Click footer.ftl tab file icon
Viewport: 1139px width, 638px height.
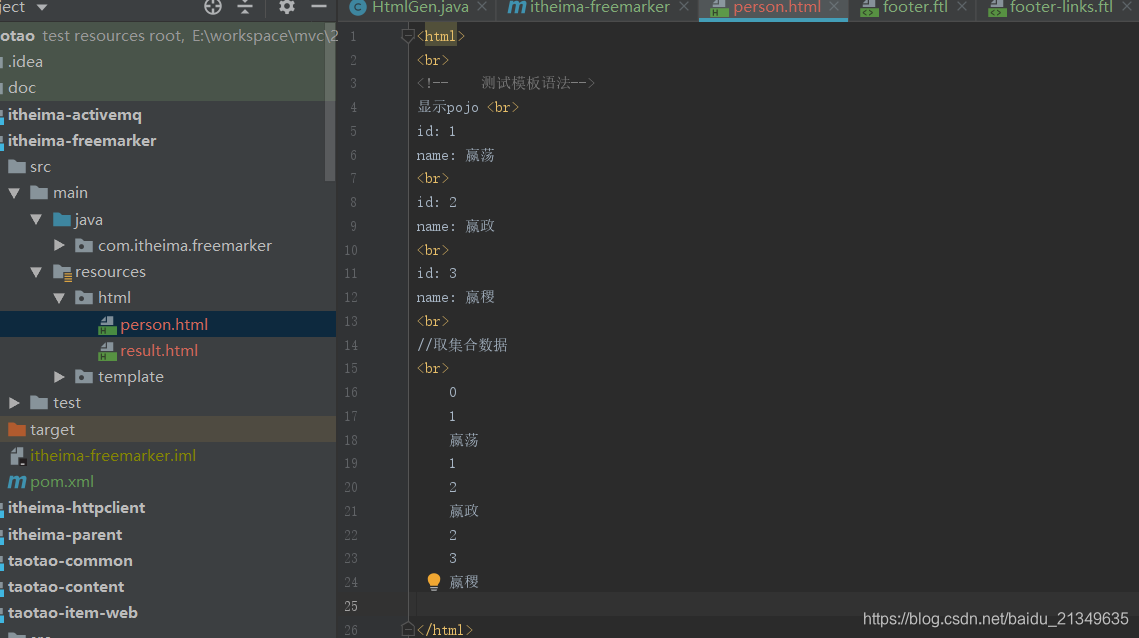point(869,8)
